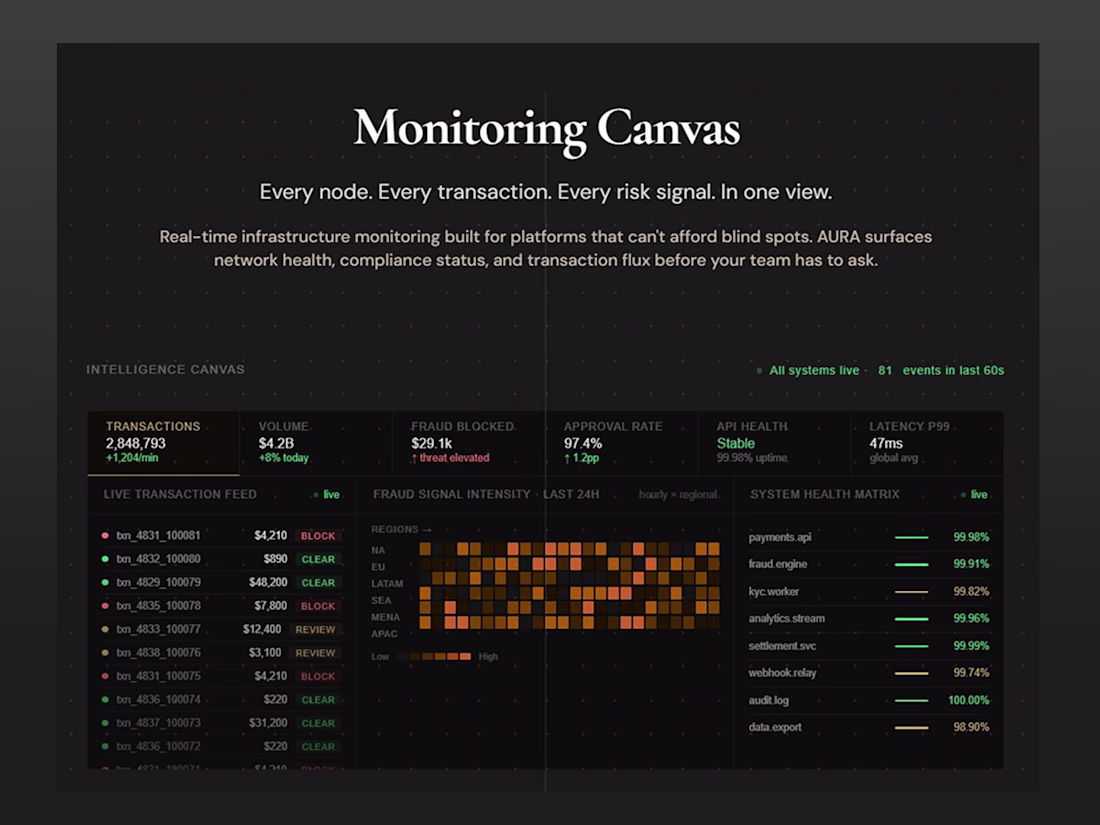Click the threat elevated indicator
Viewport: 1100px width, 825px height.
pyautogui.click(x=450, y=458)
